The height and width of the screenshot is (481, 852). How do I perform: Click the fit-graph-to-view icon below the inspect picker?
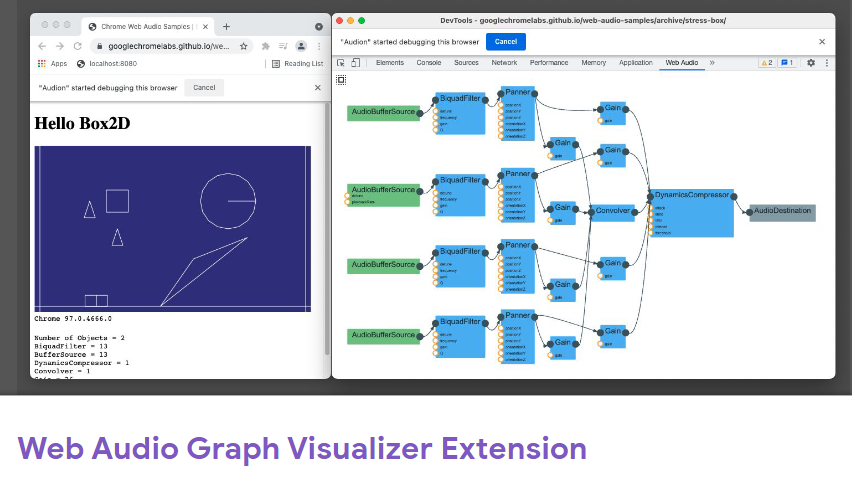coord(341,79)
